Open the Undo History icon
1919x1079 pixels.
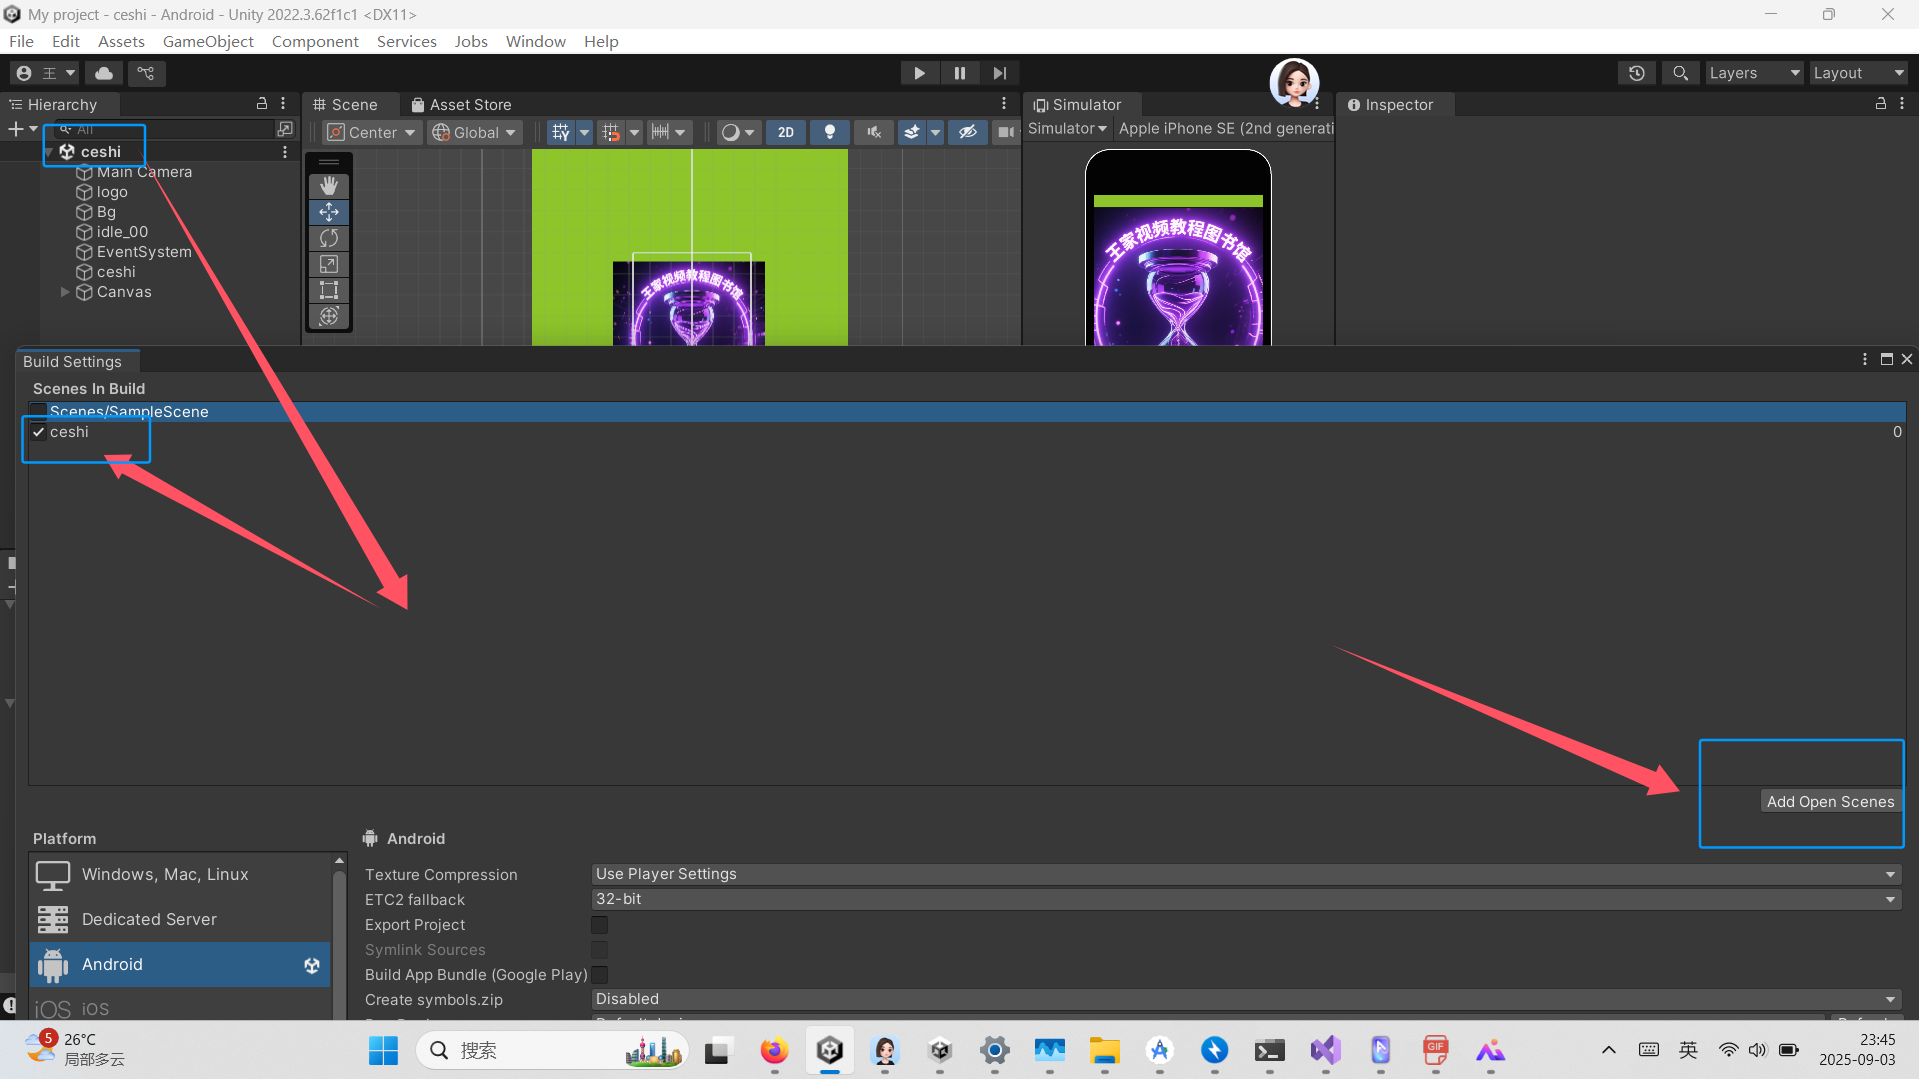point(1637,73)
